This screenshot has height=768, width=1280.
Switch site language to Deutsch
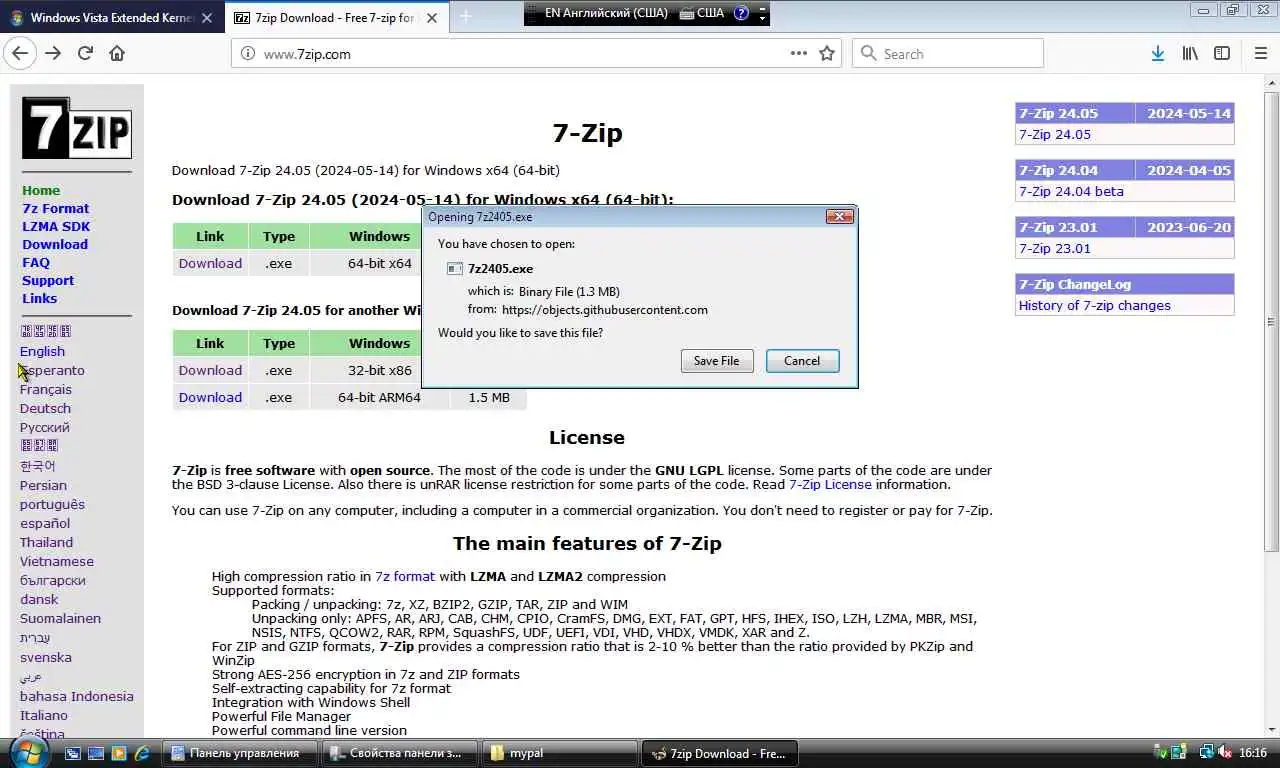45,408
